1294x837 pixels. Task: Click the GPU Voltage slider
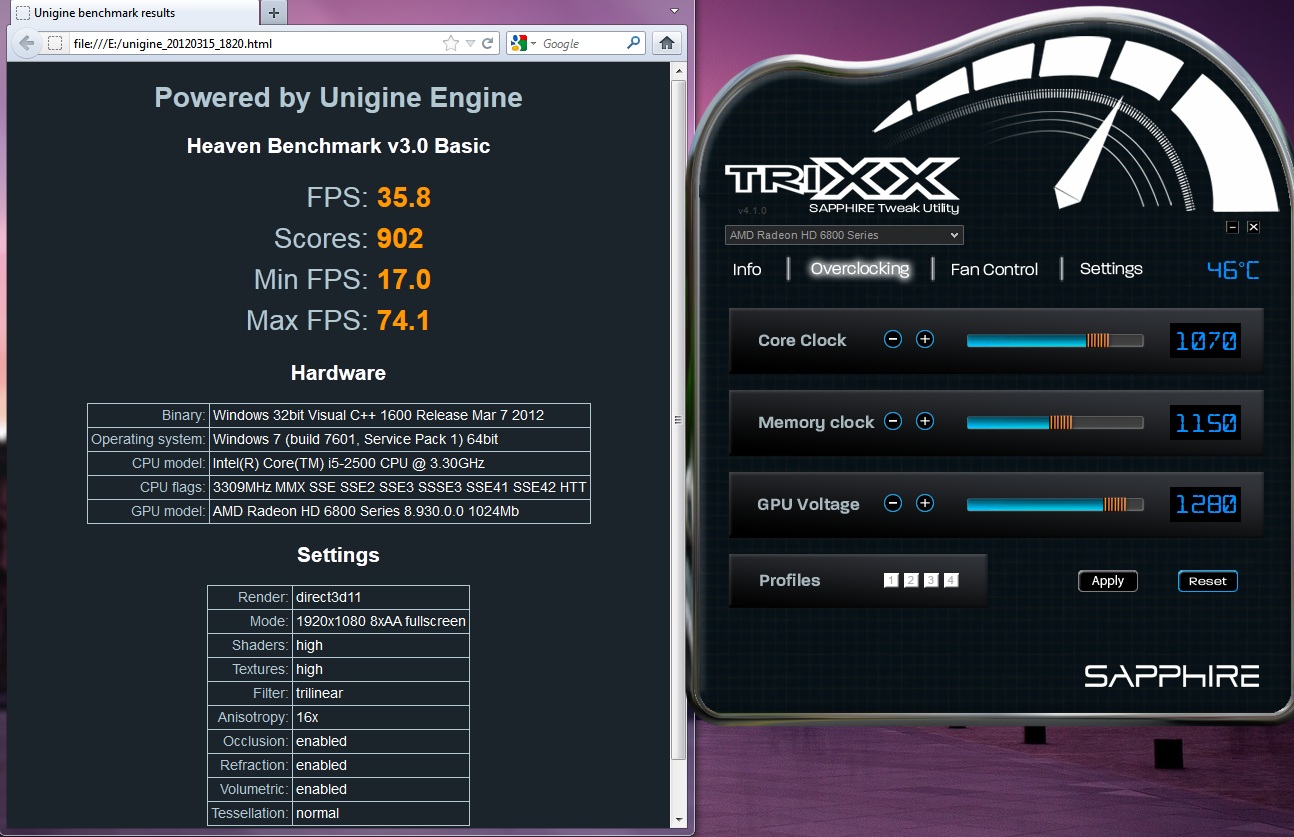(x=1055, y=504)
